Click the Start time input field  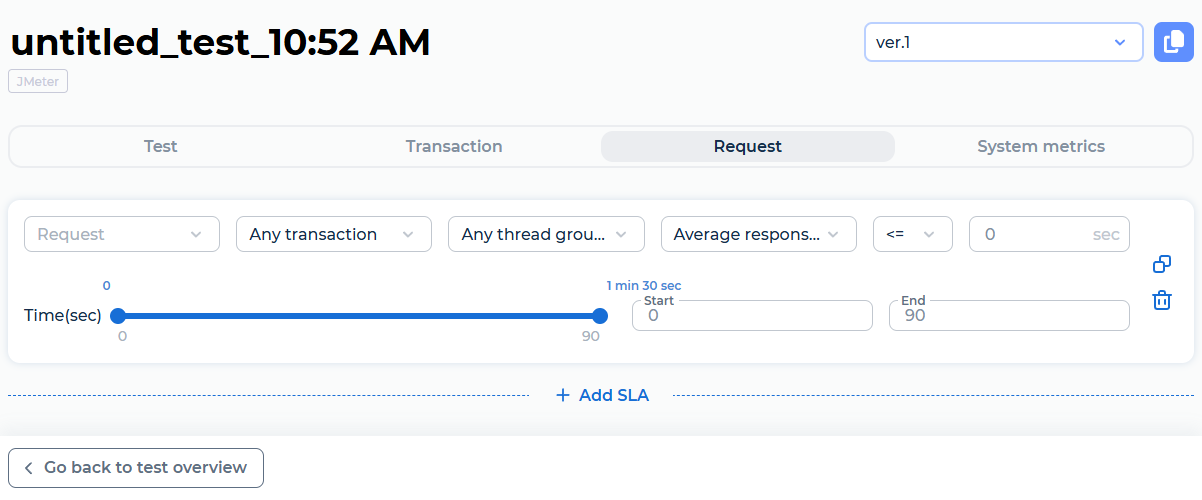[x=752, y=316]
